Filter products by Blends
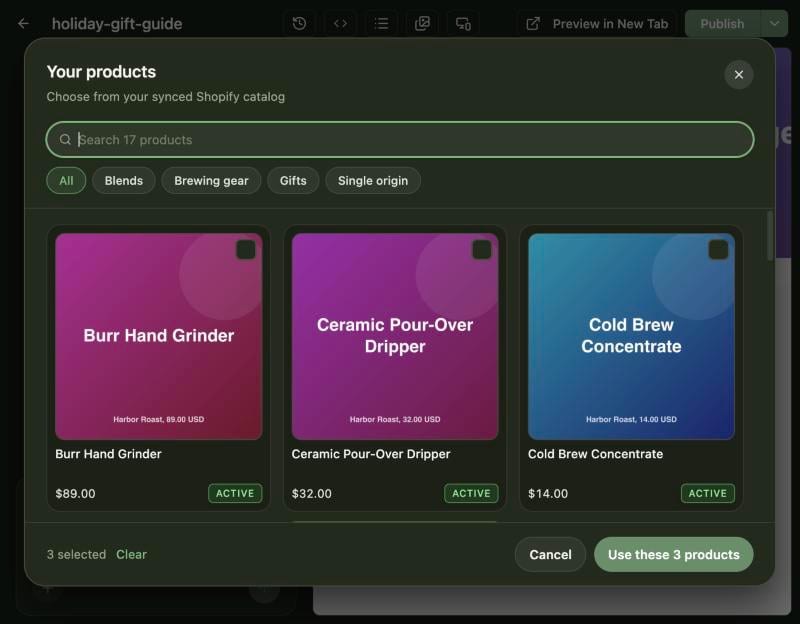Image resolution: width=800 pixels, height=624 pixels. pyautogui.click(x=123, y=181)
